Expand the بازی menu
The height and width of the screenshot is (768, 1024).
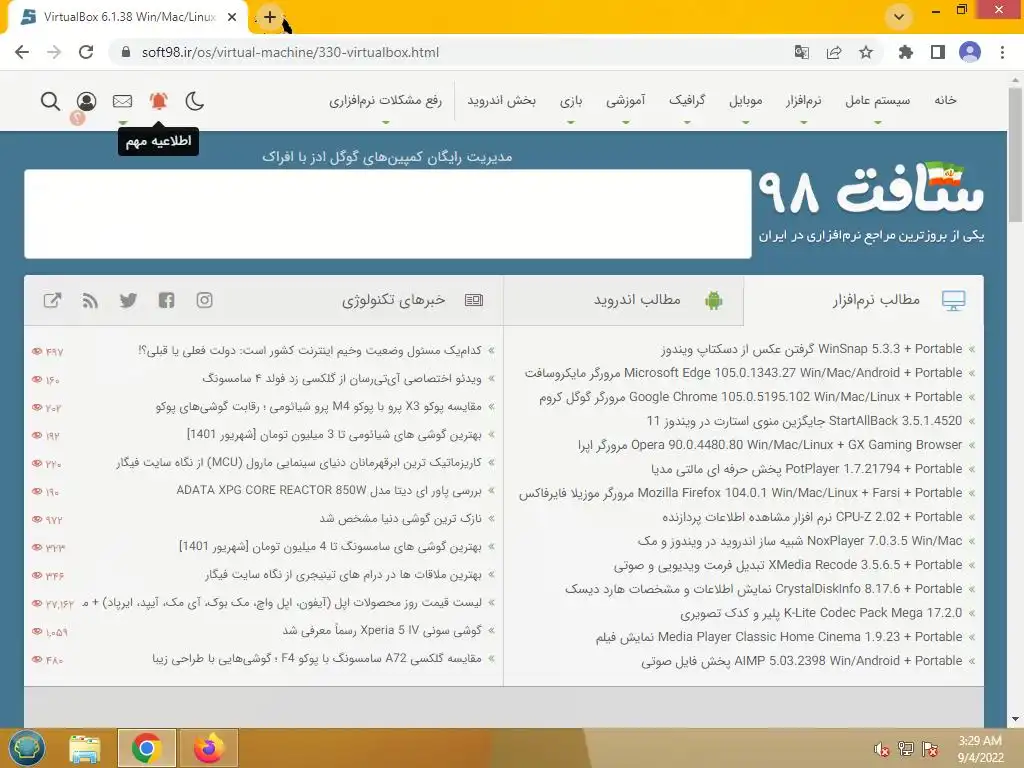click(x=571, y=100)
